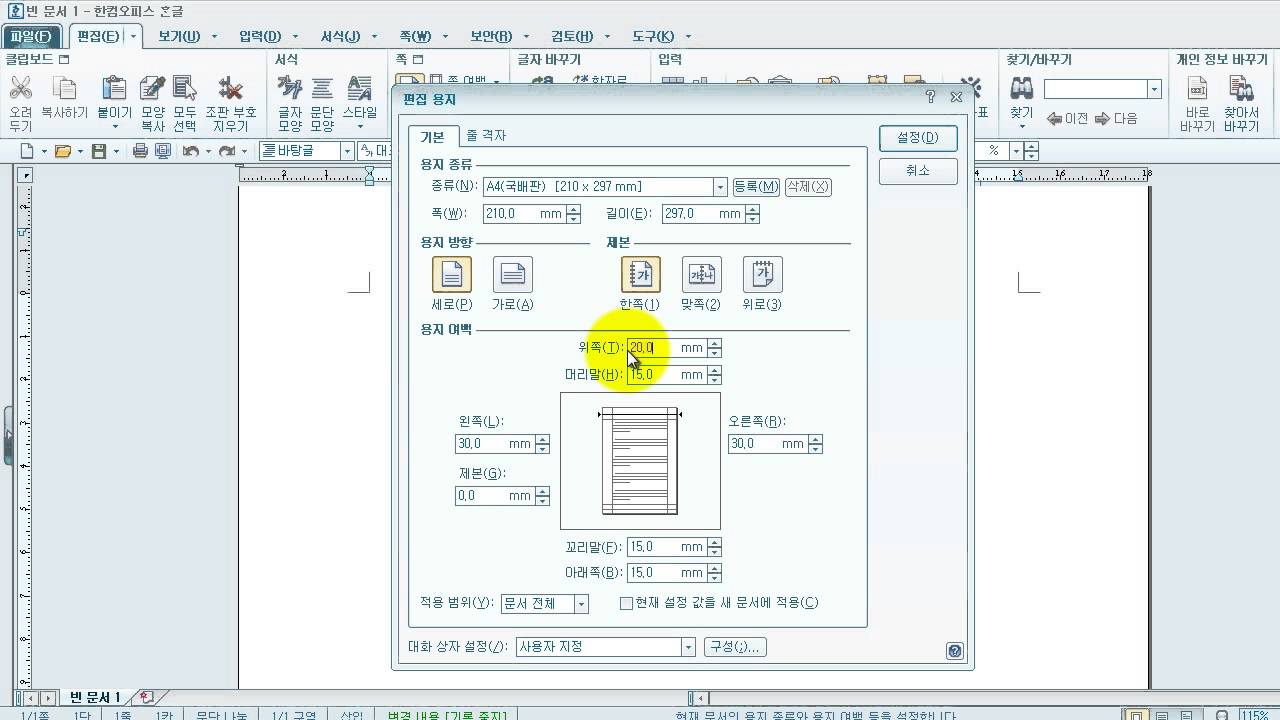The width and height of the screenshot is (1280, 720).
Task: Open the 적용 범위 문서 전체 dropdown
Action: 581,604
